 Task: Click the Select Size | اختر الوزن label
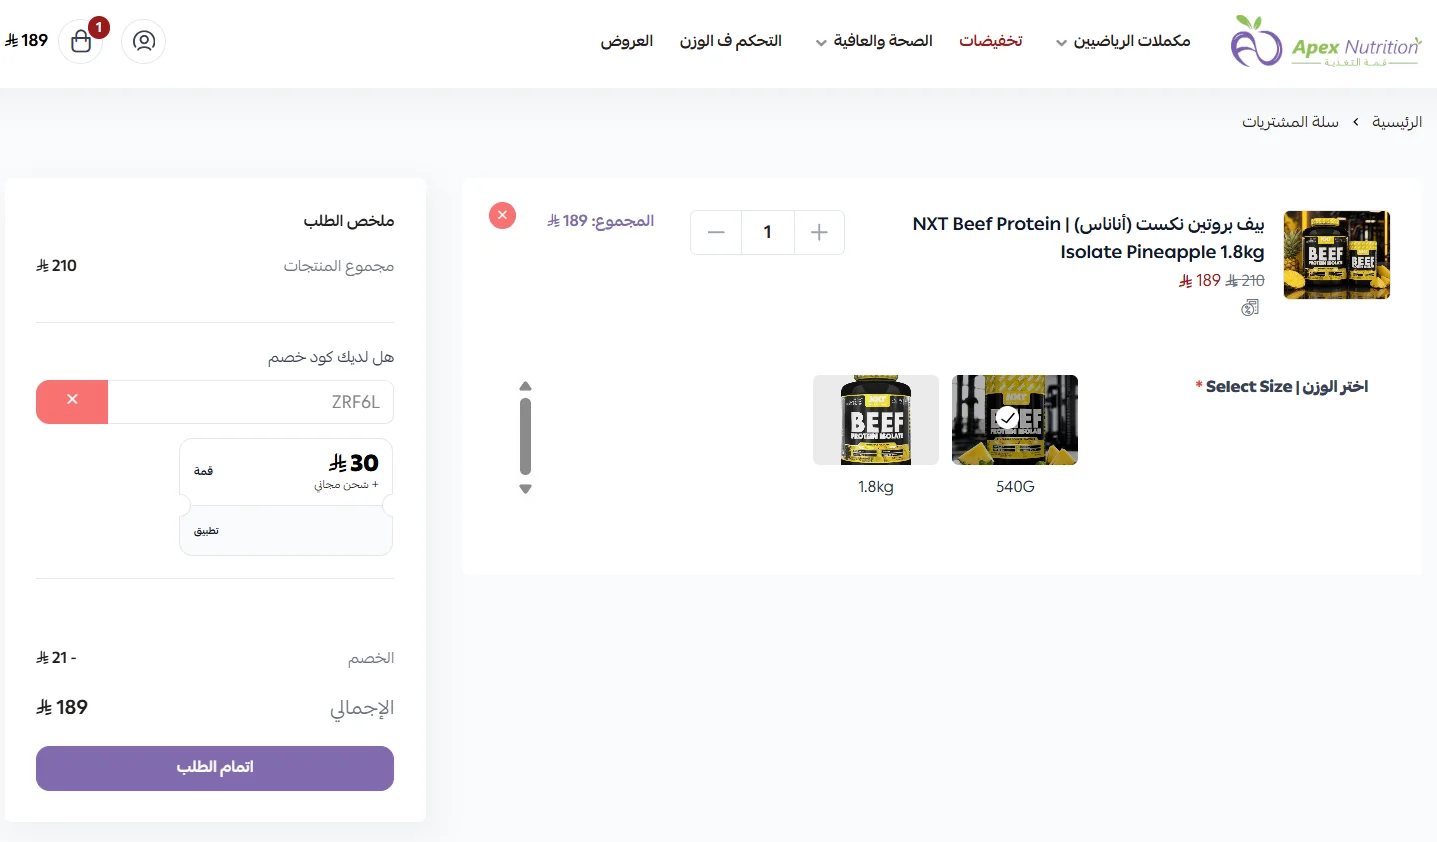click(1282, 387)
